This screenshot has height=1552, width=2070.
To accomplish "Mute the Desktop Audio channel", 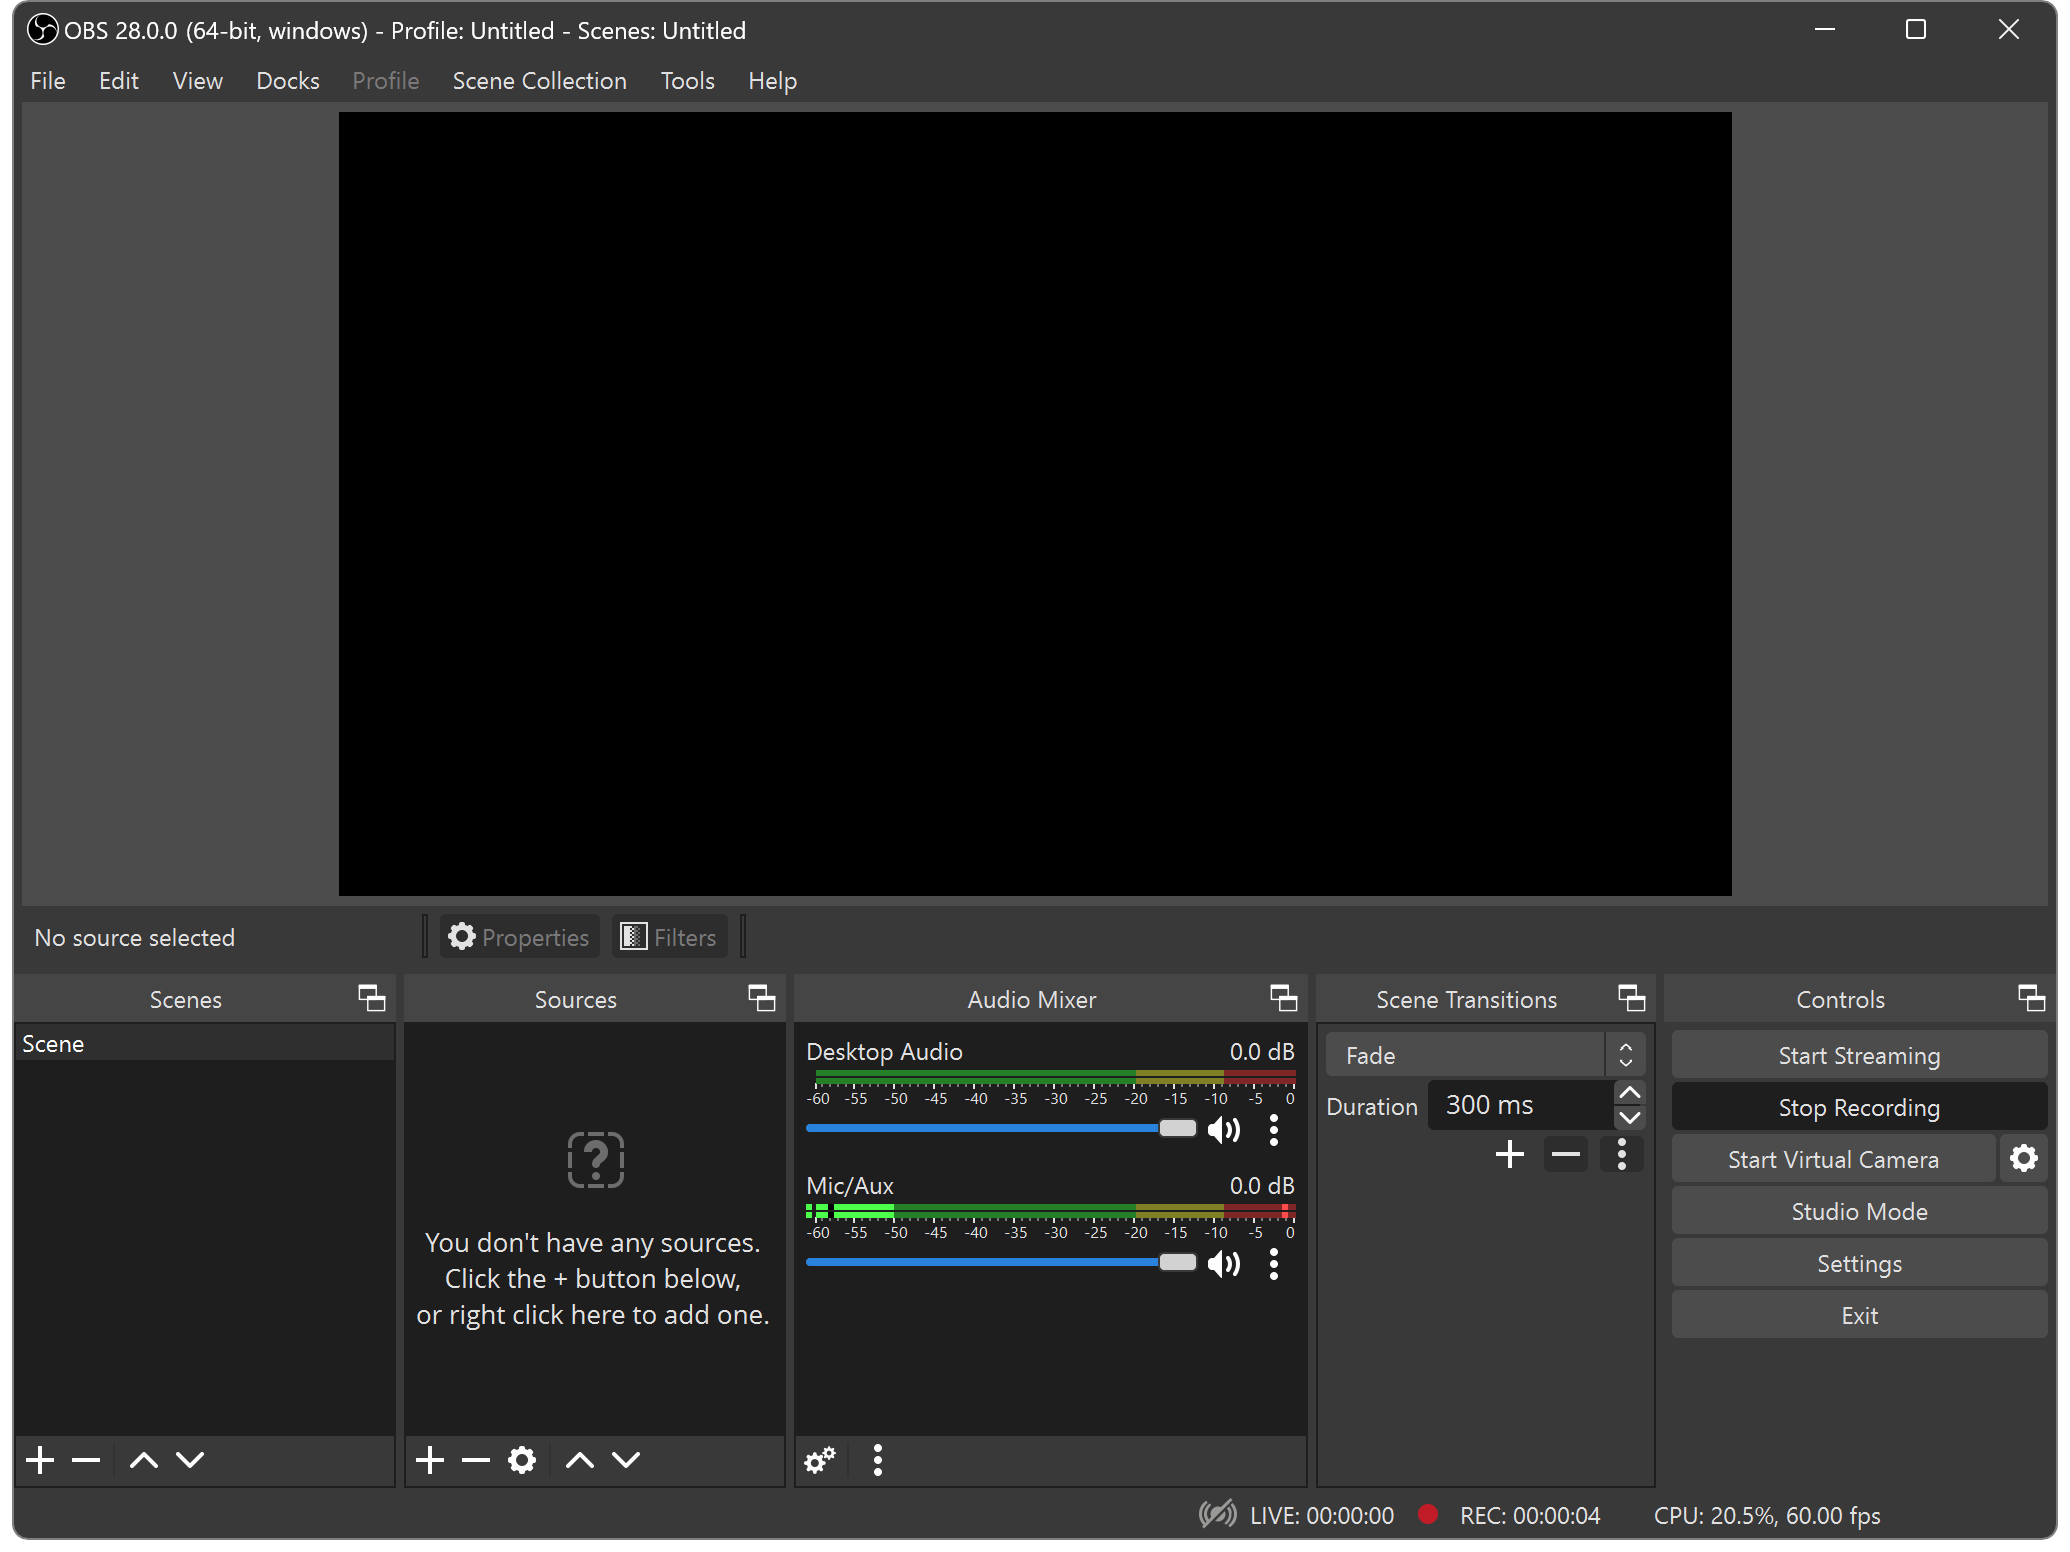I will pyautogui.click(x=1223, y=1129).
